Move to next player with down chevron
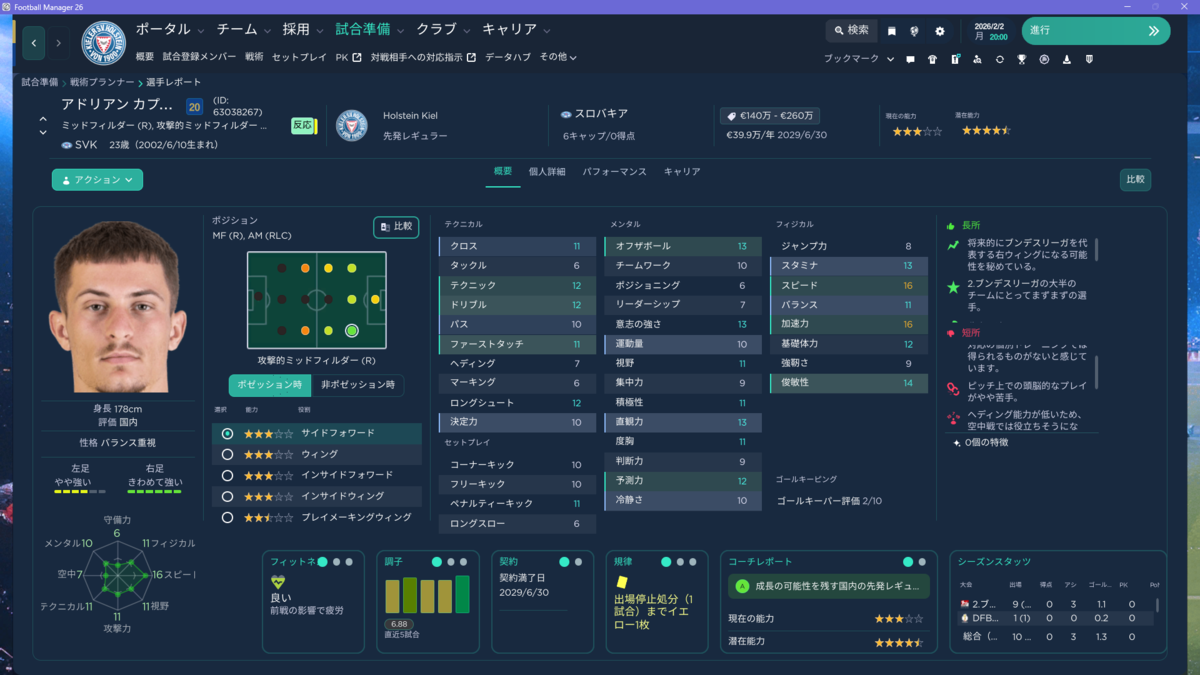 click(43, 132)
